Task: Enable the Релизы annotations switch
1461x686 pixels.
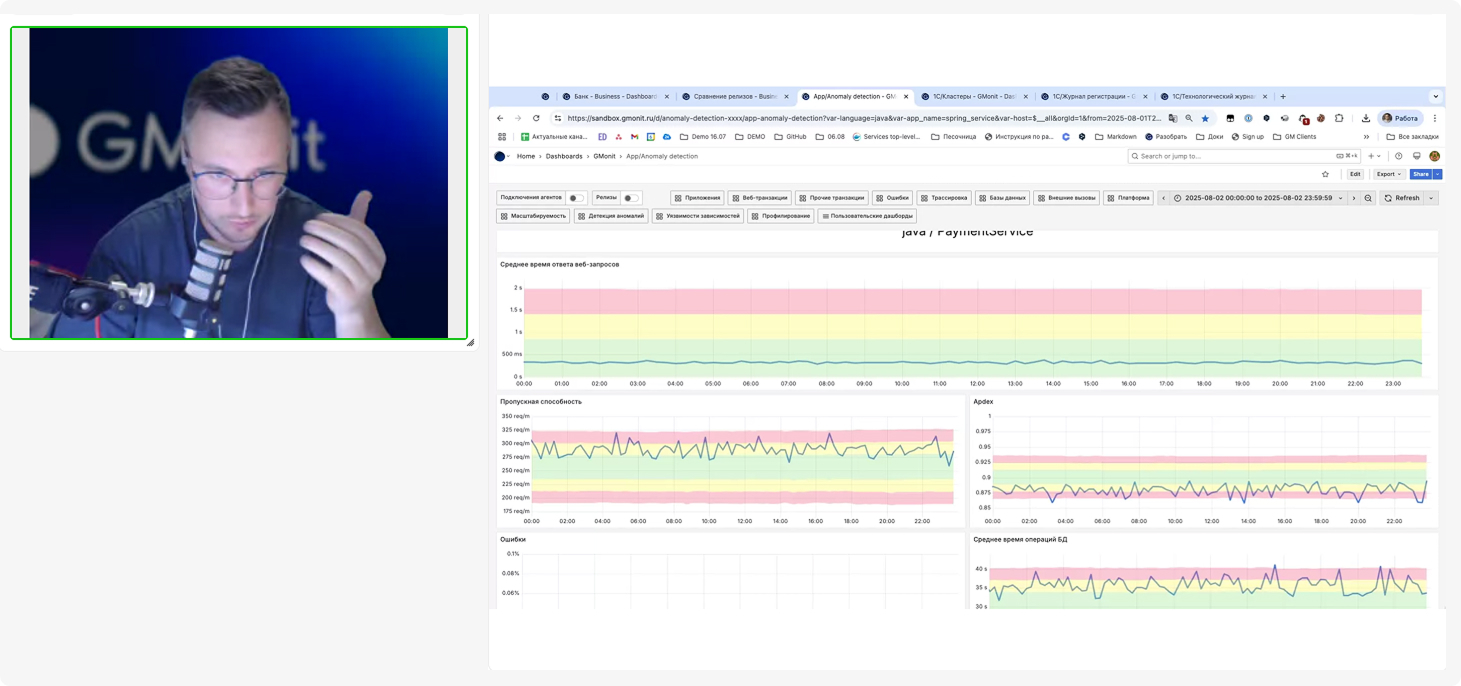Action: point(630,198)
